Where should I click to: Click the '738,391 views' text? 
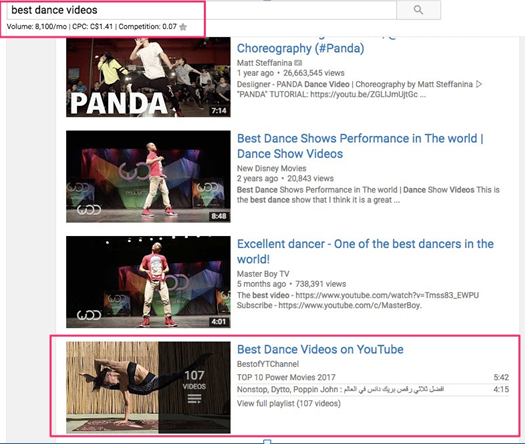tap(320, 284)
